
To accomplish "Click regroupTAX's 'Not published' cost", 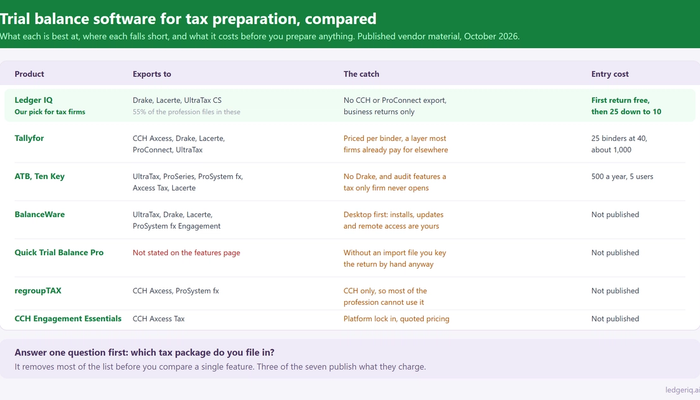I will pos(615,291).
